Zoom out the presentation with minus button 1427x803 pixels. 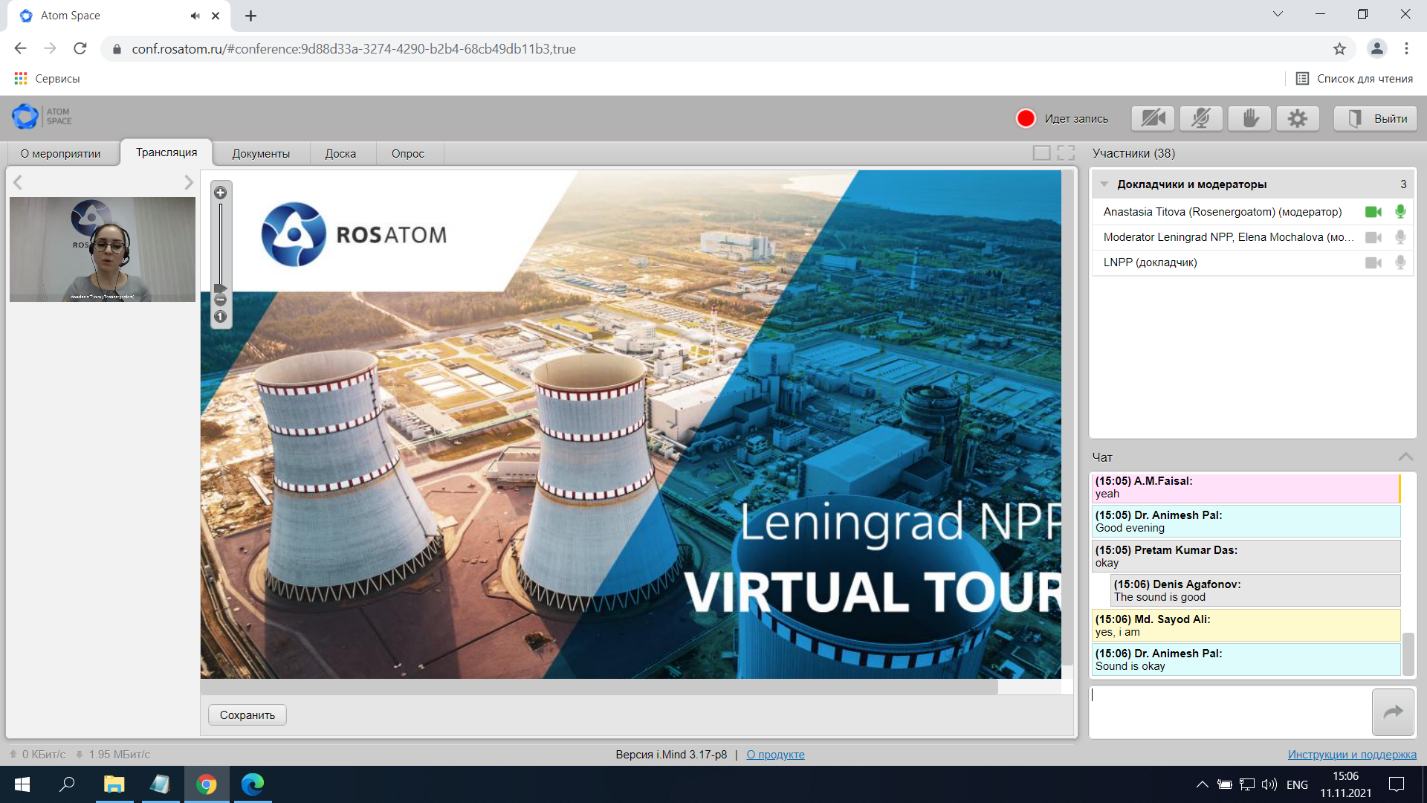click(x=220, y=300)
